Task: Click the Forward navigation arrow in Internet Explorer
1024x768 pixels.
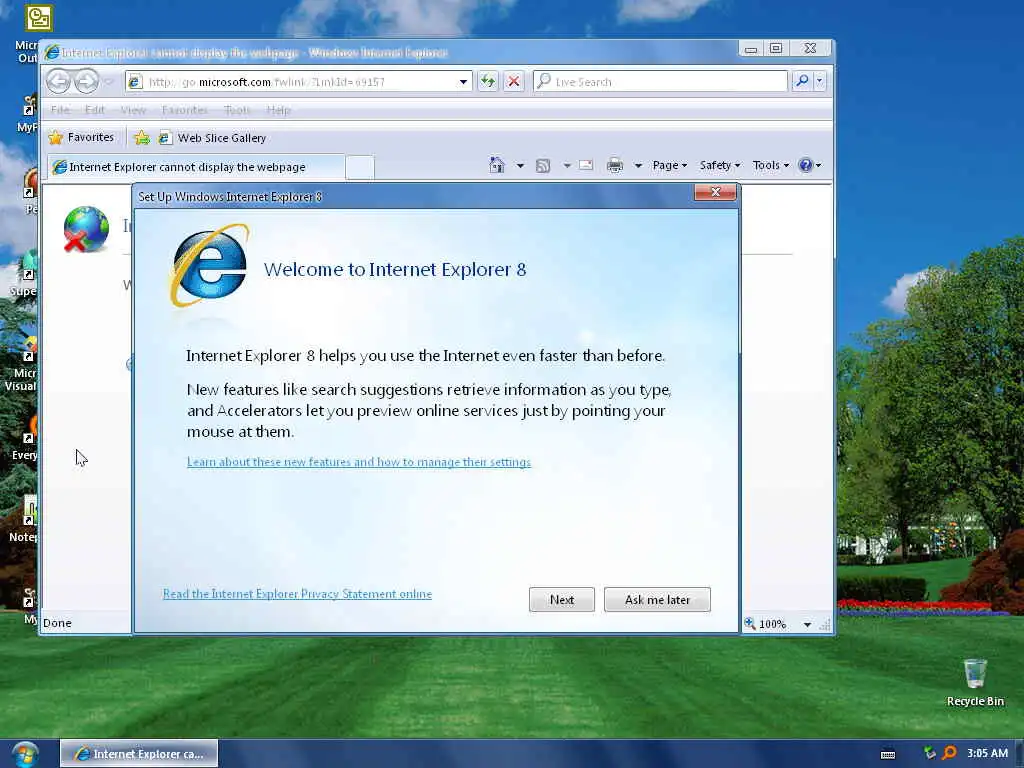Action: pos(86,82)
